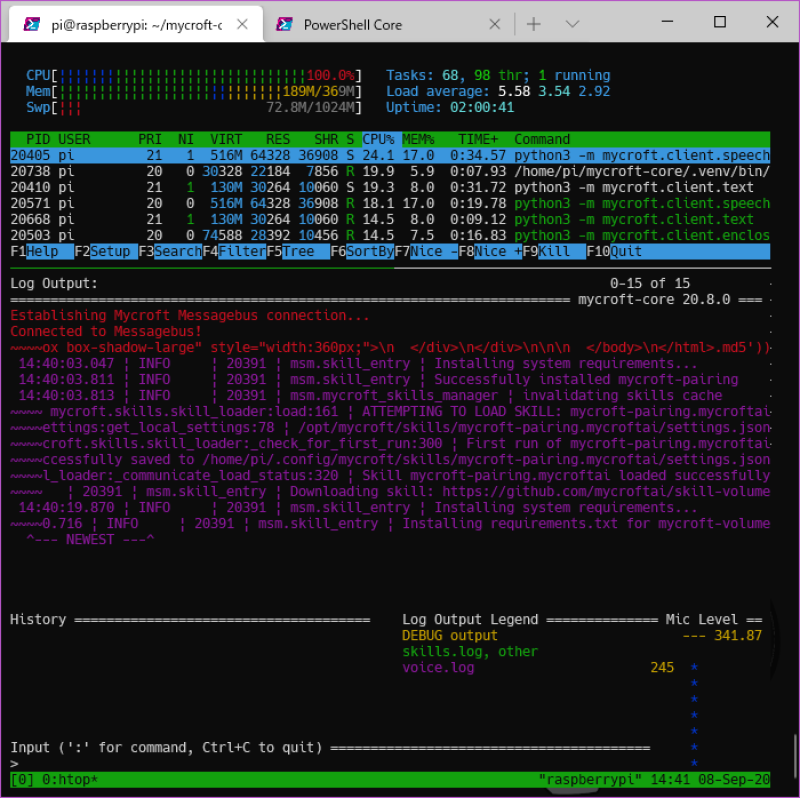This screenshot has width=800, height=798.
Task: Close the pi@raspberrypi terminal tab
Action: (x=242, y=24)
